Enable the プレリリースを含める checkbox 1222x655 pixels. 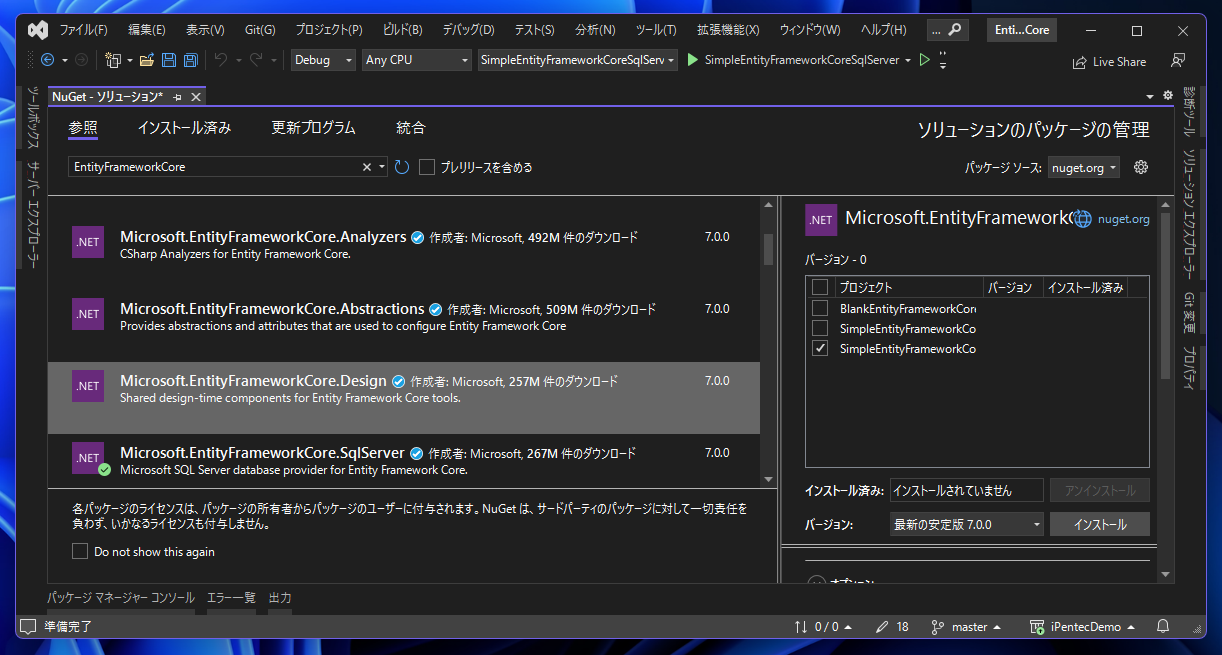pos(427,167)
